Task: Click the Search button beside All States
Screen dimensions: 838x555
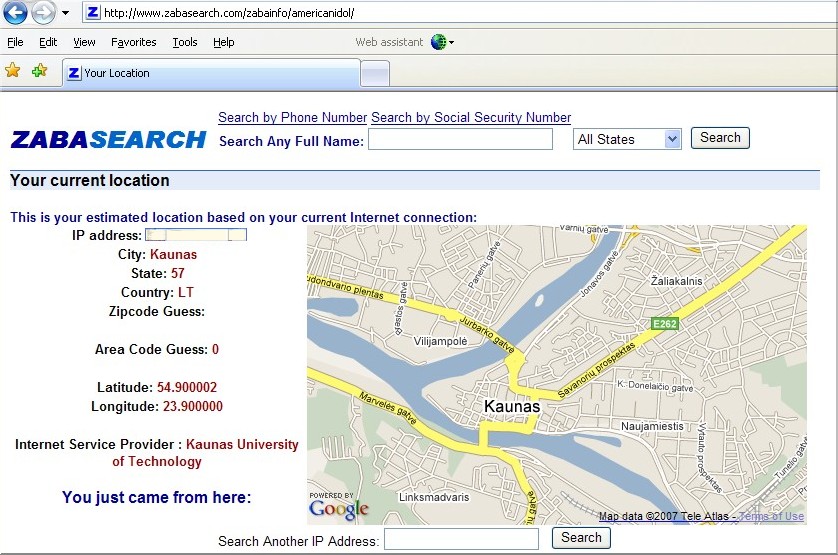Action: [720, 138]
